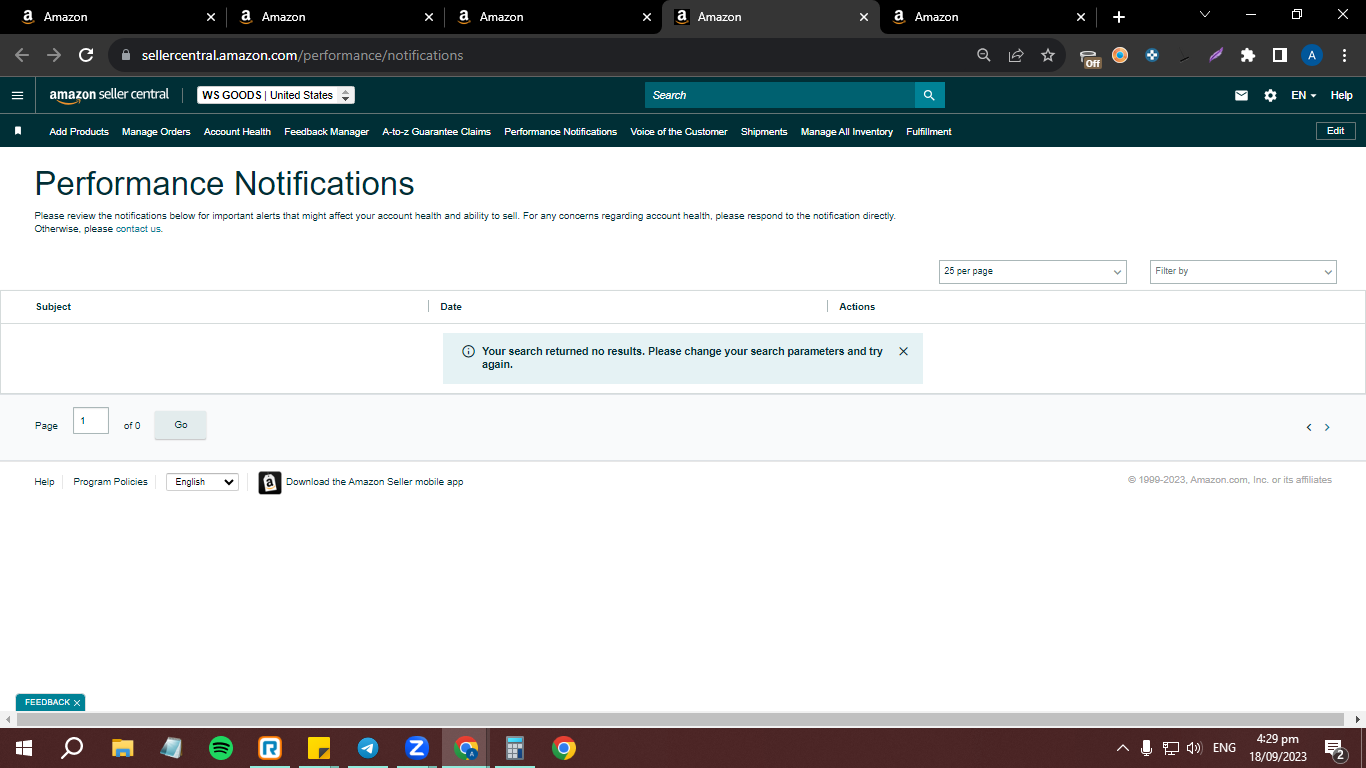Screen dimensions: 1366x768
Task: Open Account Health menu item
Action: click(237, 131)
